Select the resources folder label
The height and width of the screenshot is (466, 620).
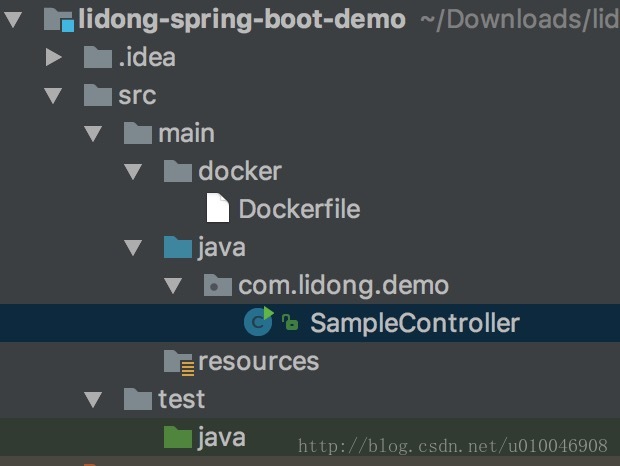pyautogui.click(x=258, y=361)
